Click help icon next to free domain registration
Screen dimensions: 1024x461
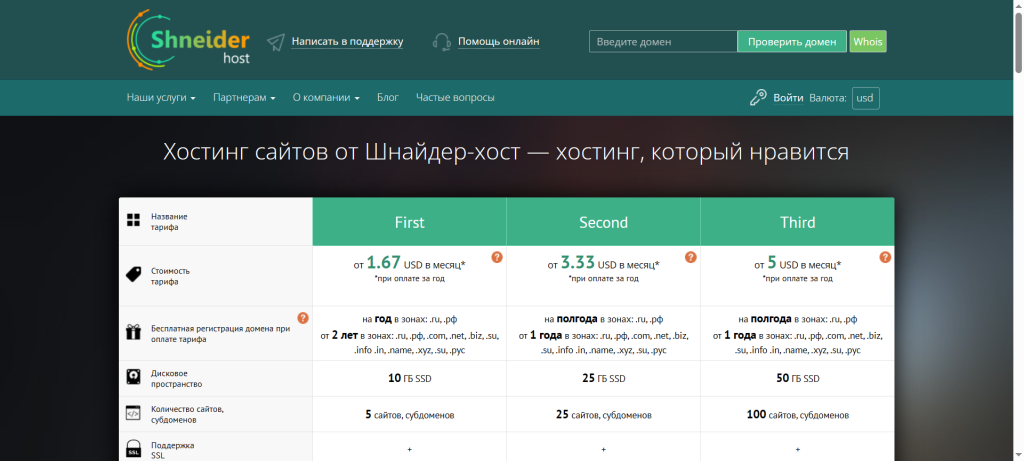tap(302, 318)
